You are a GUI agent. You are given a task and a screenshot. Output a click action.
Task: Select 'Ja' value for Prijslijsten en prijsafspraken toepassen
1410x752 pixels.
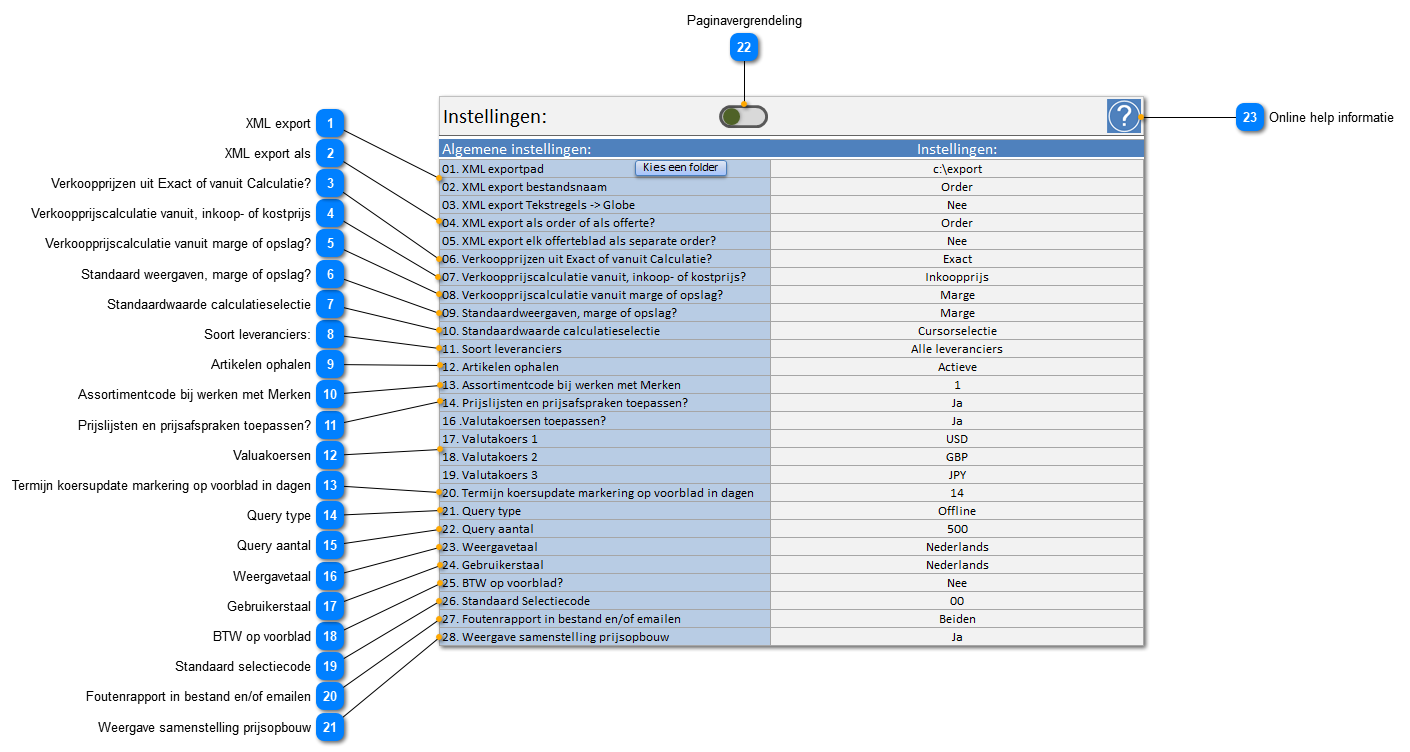pyautogui.click(x=957, y=403)
